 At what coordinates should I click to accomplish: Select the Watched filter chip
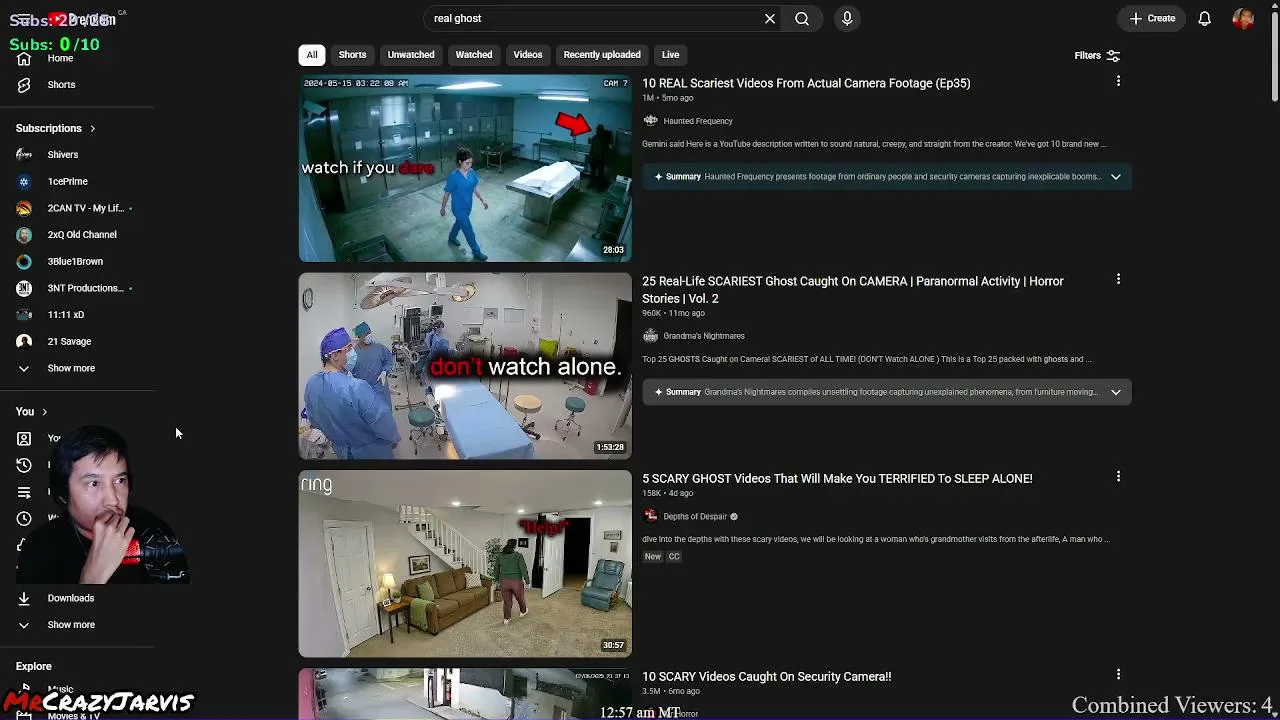click(474, 55)
